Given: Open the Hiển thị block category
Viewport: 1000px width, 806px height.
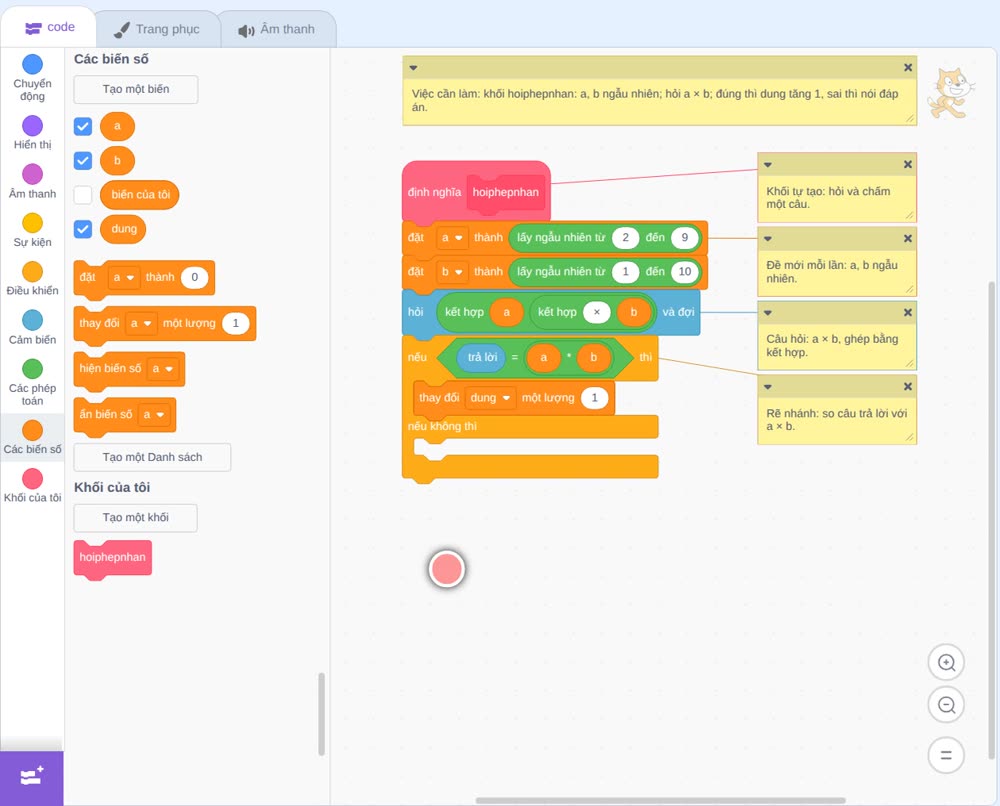Looking at the screenshot, I should click(33, 133).
